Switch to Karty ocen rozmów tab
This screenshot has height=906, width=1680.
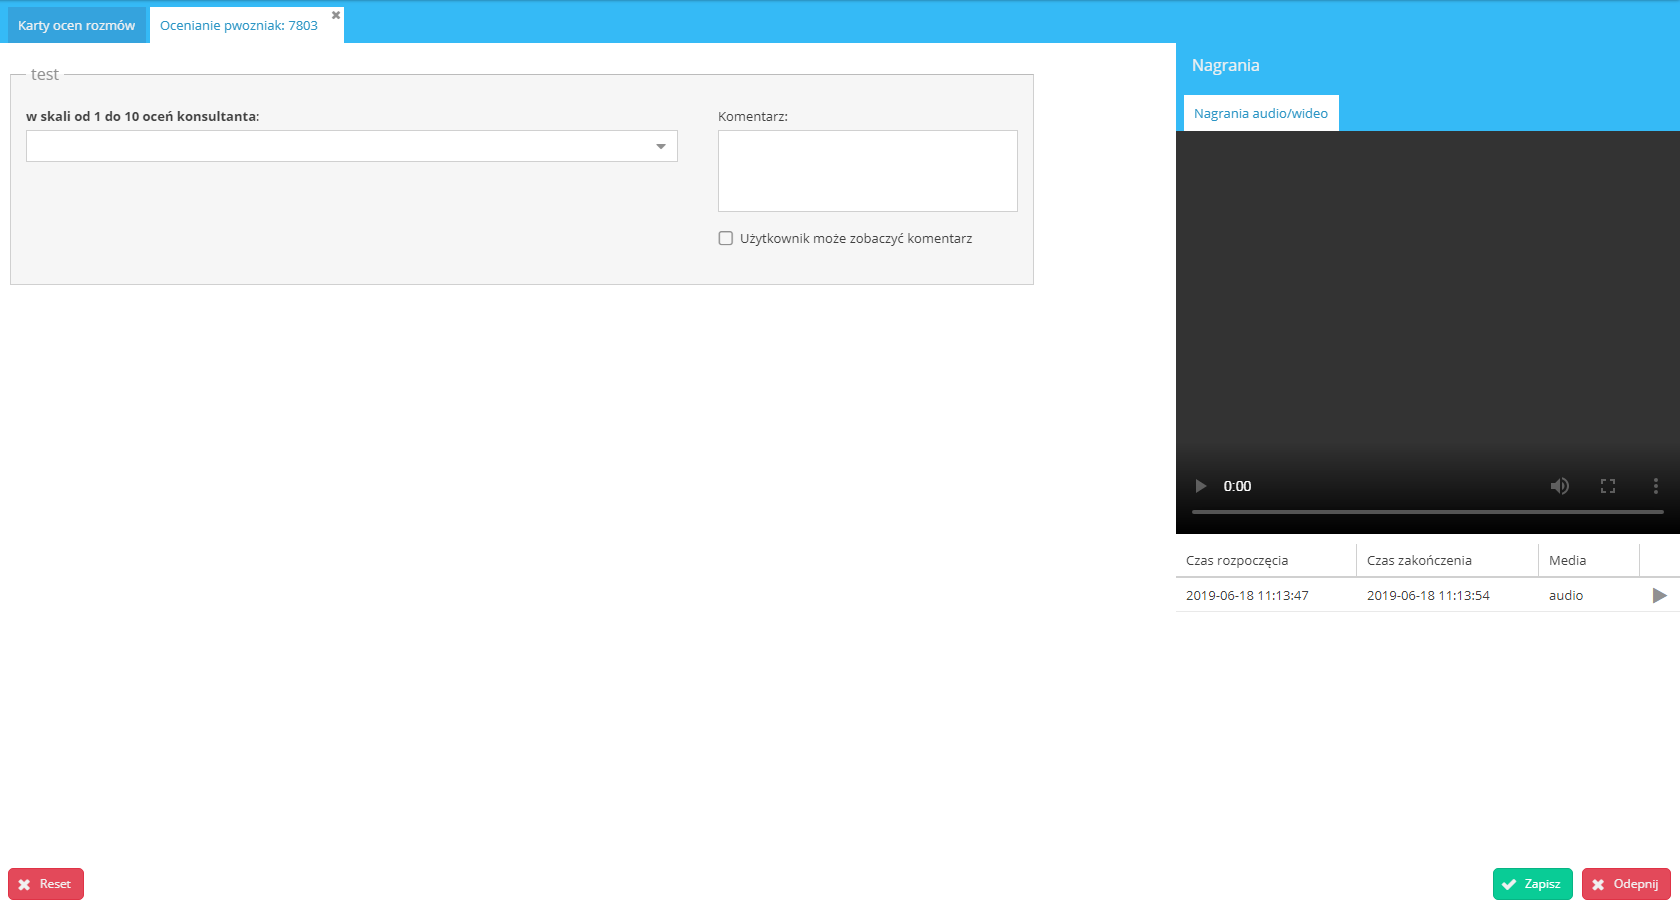coord(77,25)
